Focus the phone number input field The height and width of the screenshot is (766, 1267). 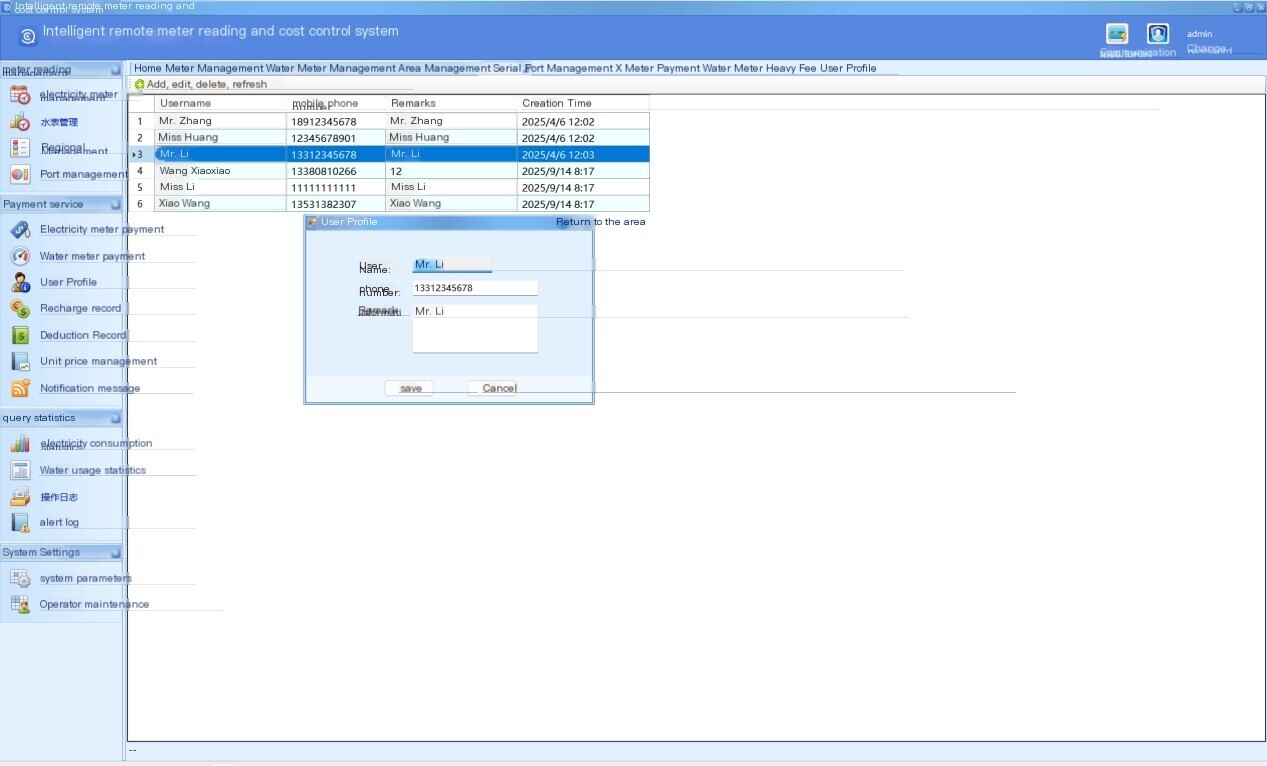[475, 288]
